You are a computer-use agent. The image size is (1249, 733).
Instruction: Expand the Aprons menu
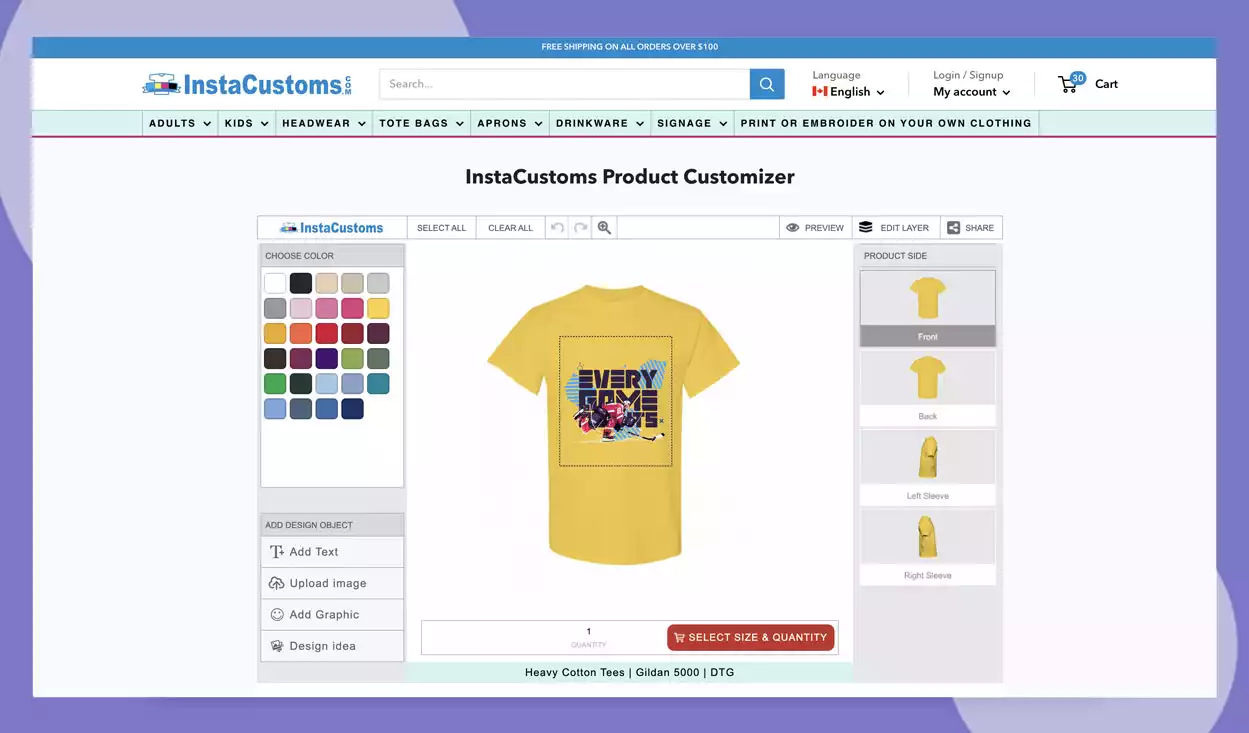click(x=510, y=123)
